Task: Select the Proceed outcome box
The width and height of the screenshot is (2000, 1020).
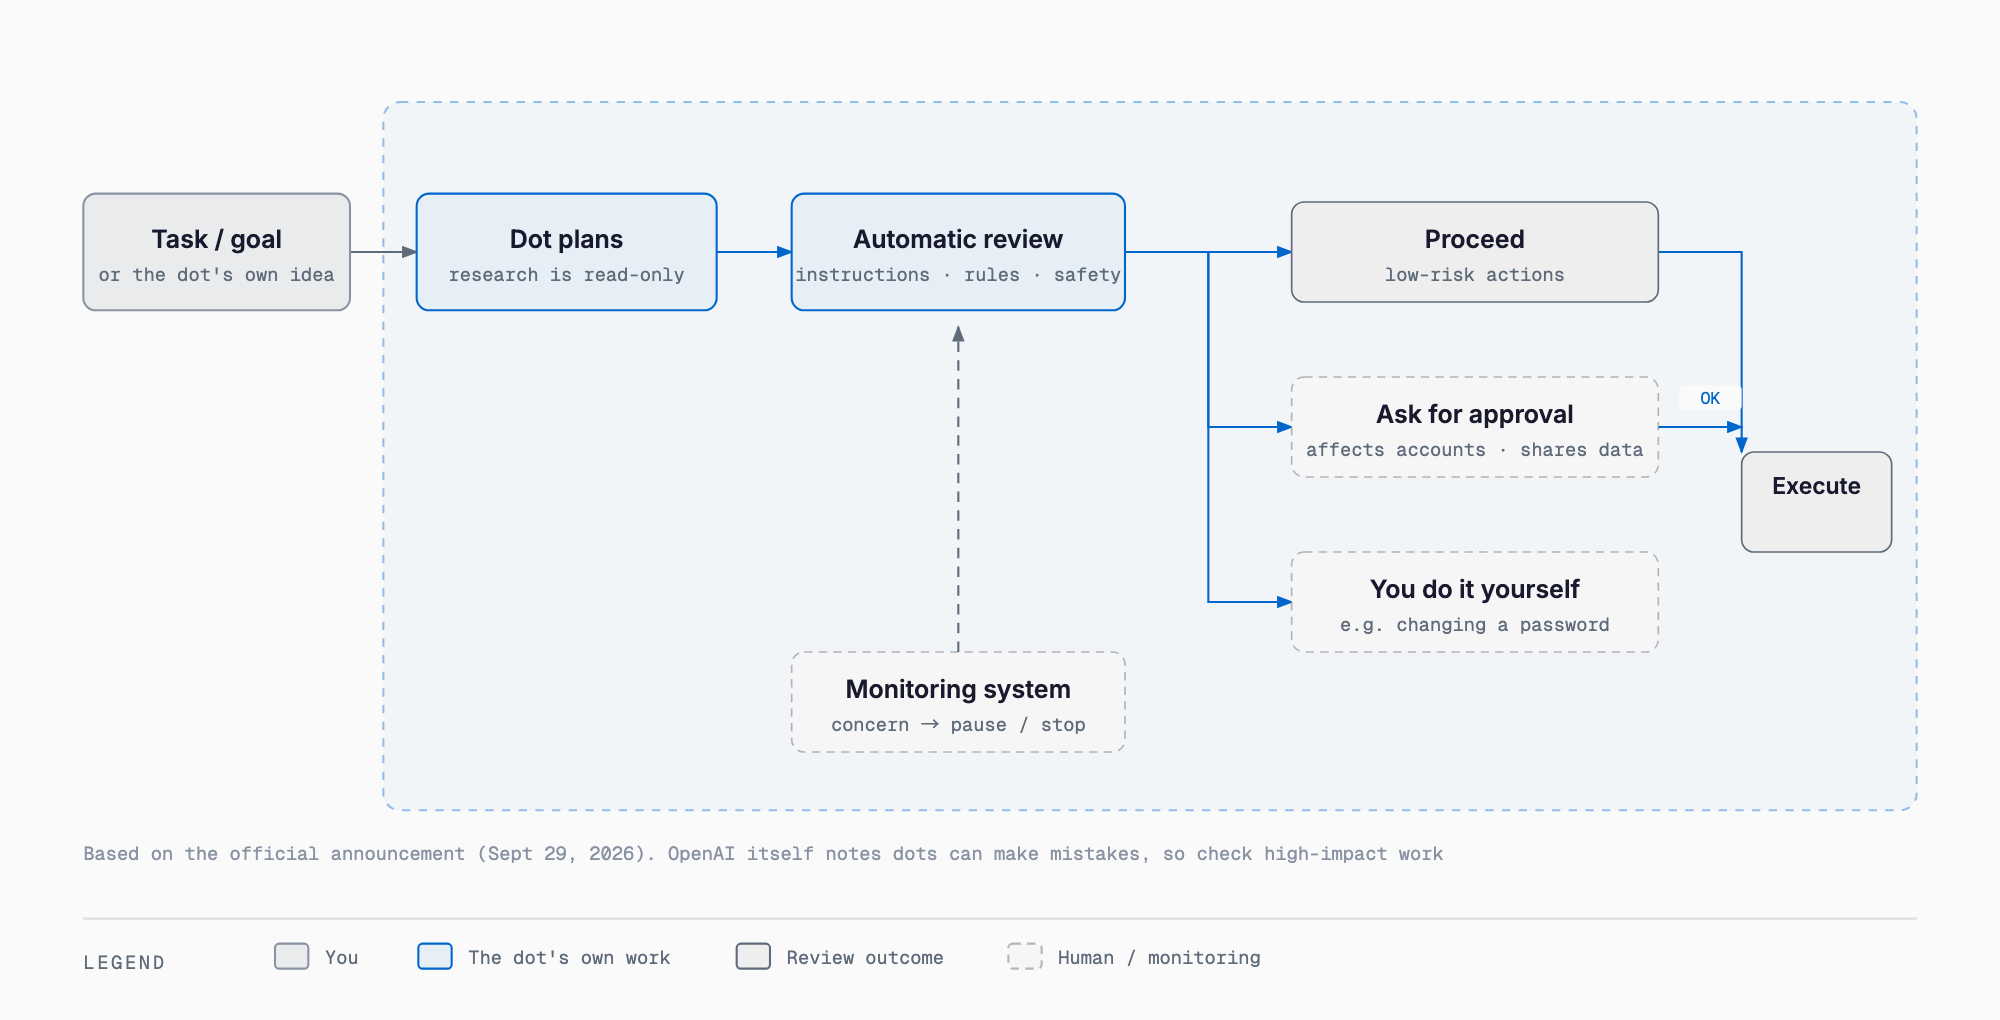Action: [x=1474, y=252]
